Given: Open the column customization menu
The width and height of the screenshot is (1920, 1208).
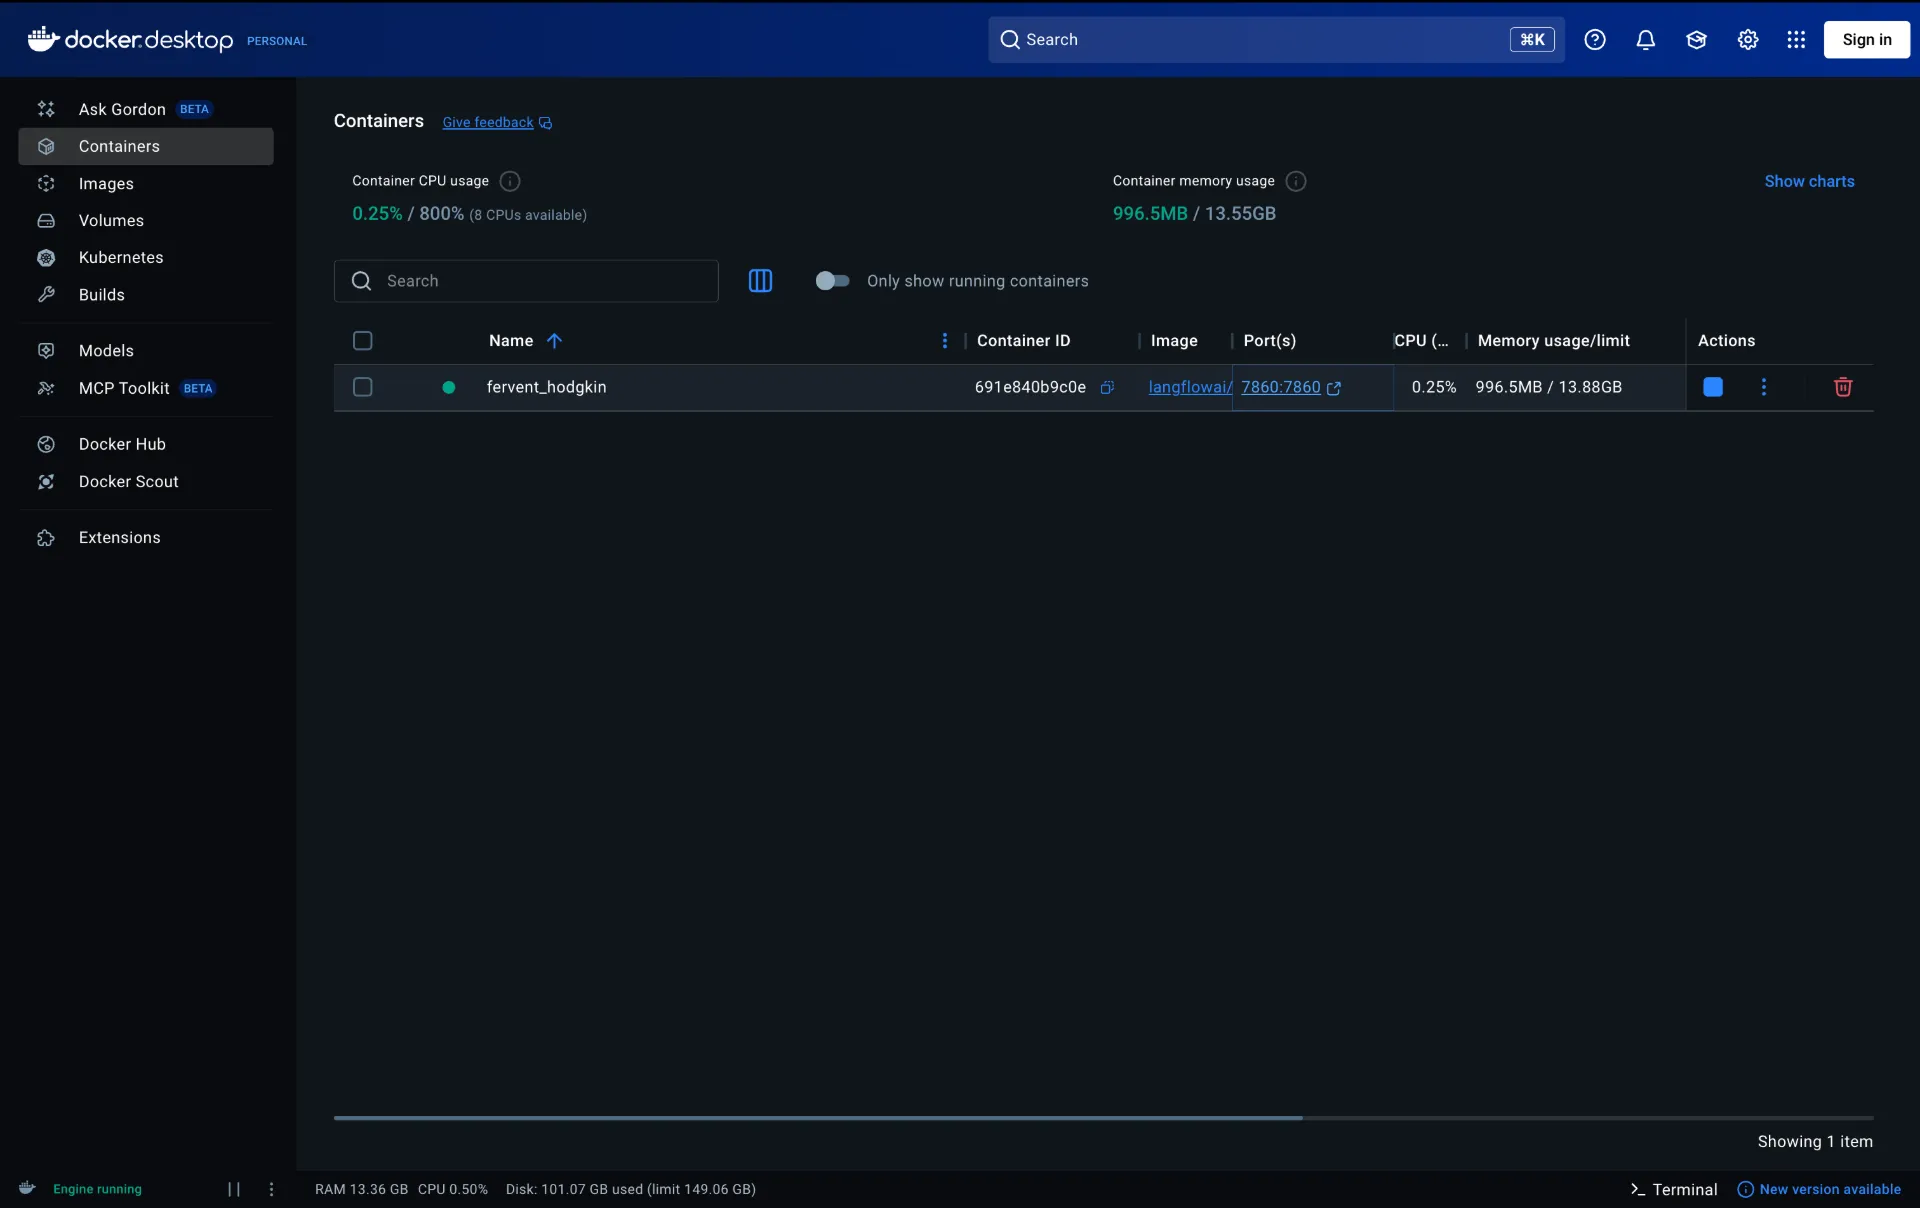Looking at the screenshot, I should click(944, 341).
